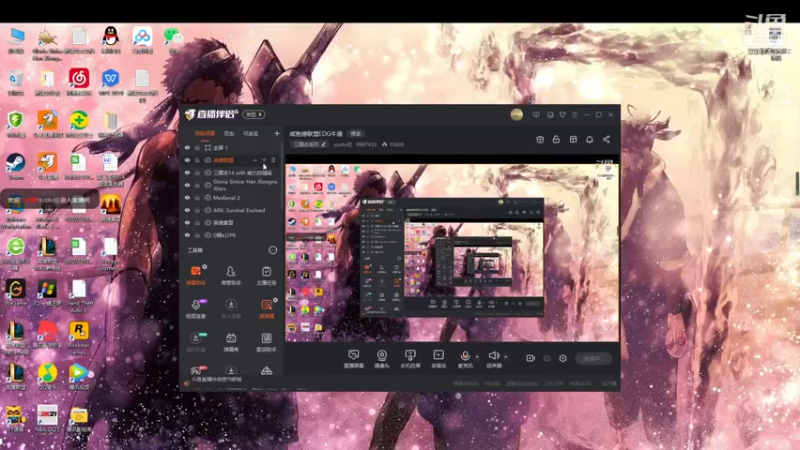Screen dimensions: 800x450
Task: Open the 弹幕秀 danmaku show tool
Action: click(x=231, y=342)
